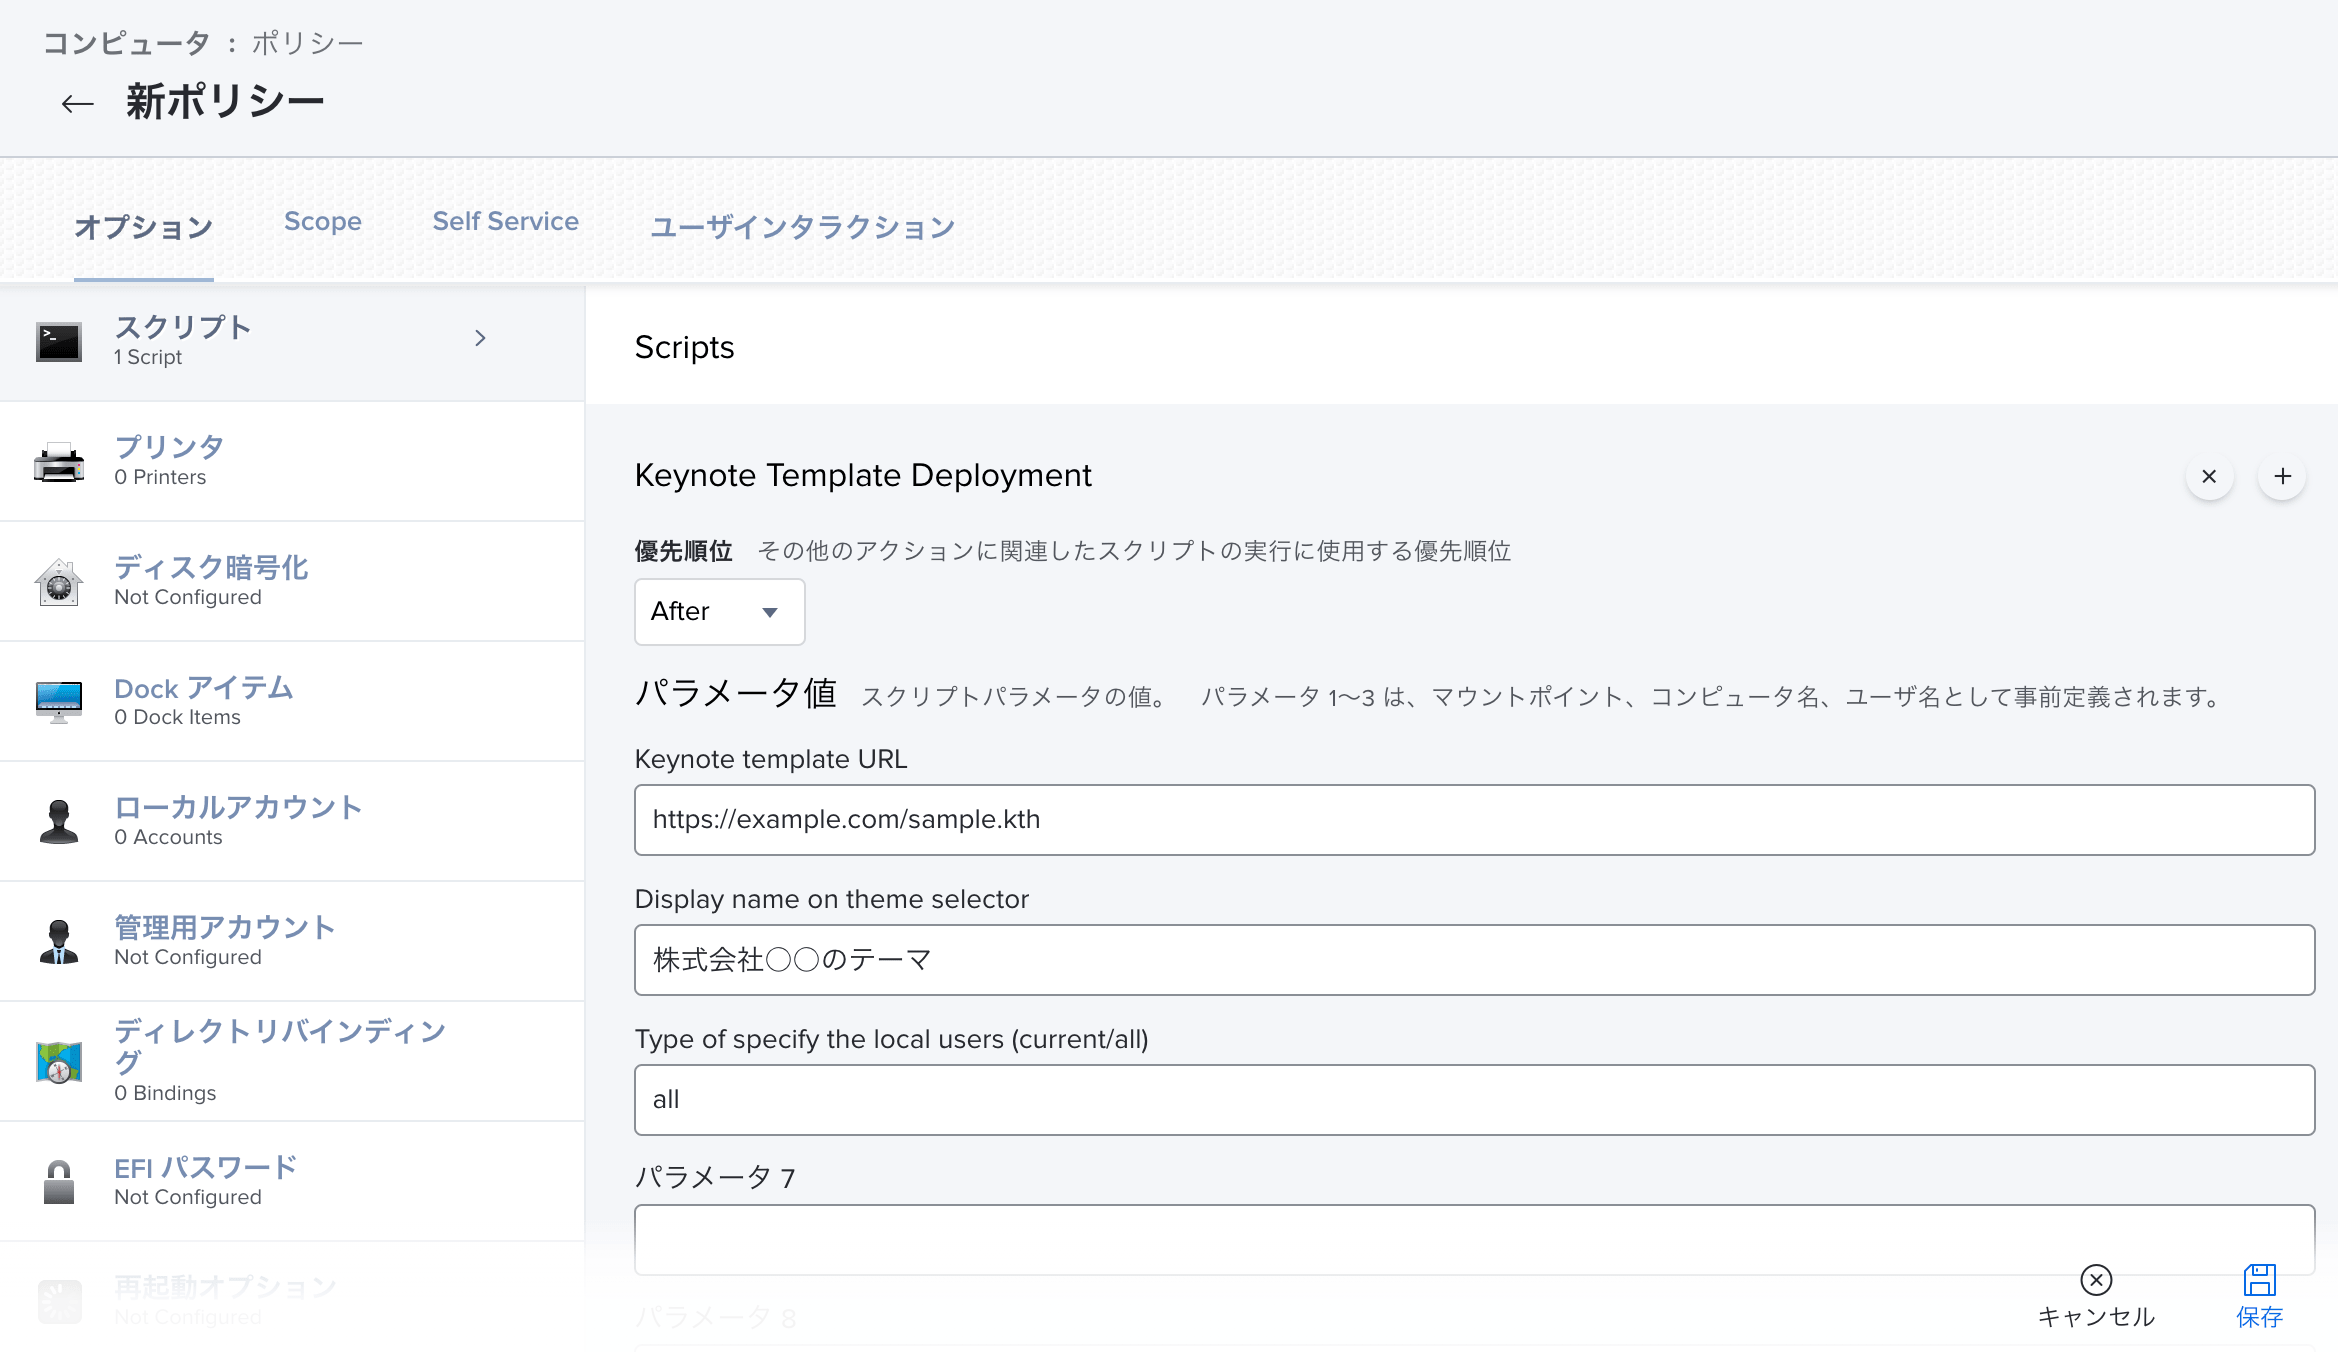Open the ディレクトリバインディング payload
Viewport: 2338px width, 1352px height.
(292, 1062)
